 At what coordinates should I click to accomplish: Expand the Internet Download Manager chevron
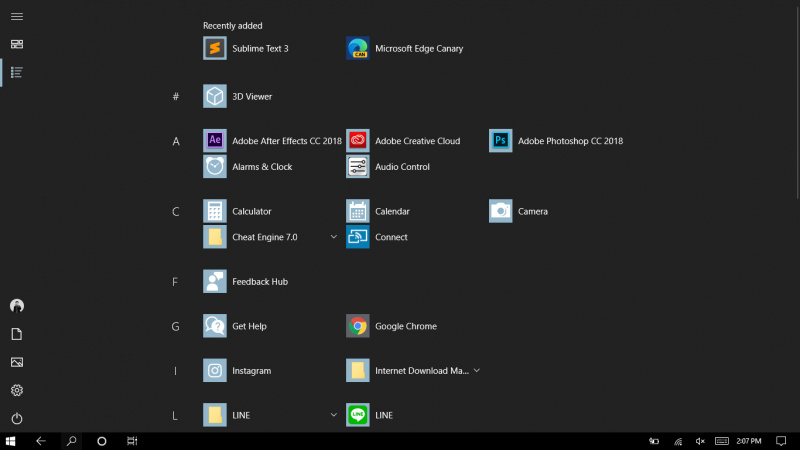tap(477, 370)
